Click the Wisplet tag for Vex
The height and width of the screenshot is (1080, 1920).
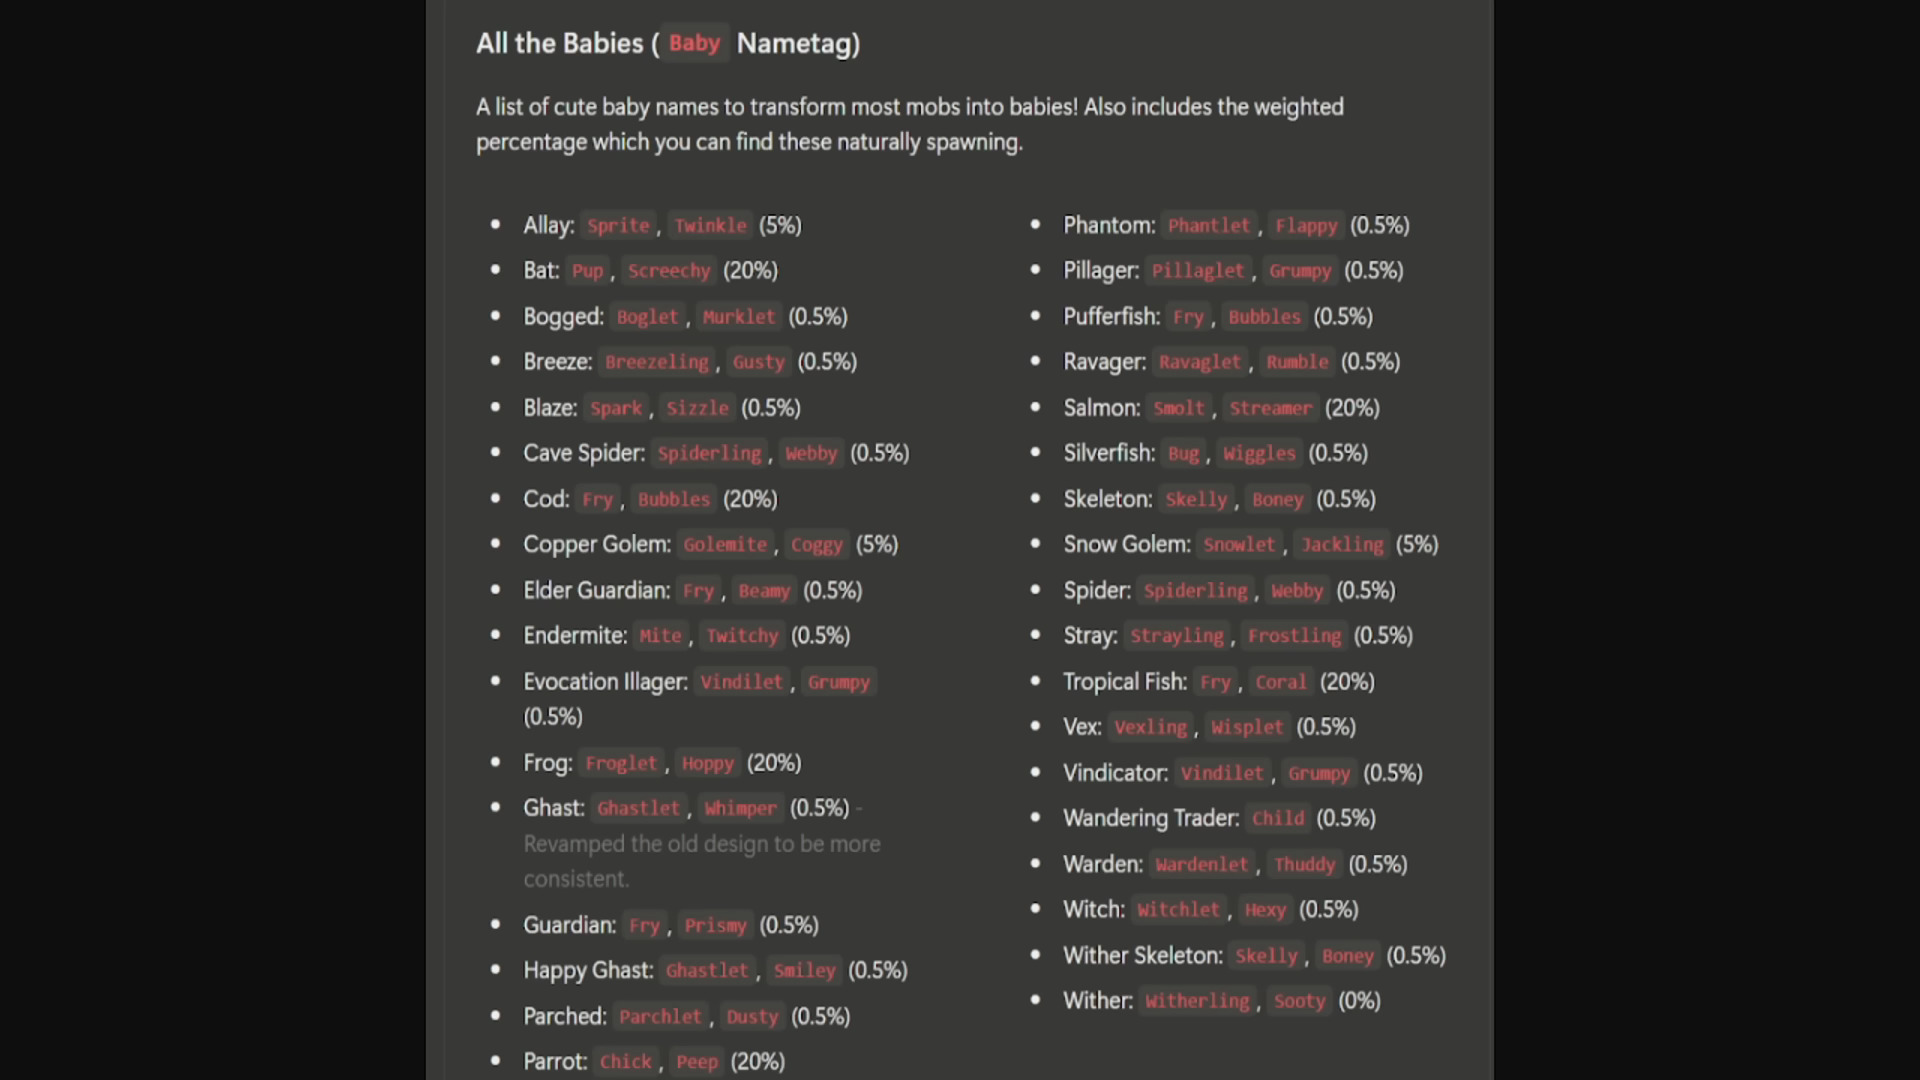1247,728
